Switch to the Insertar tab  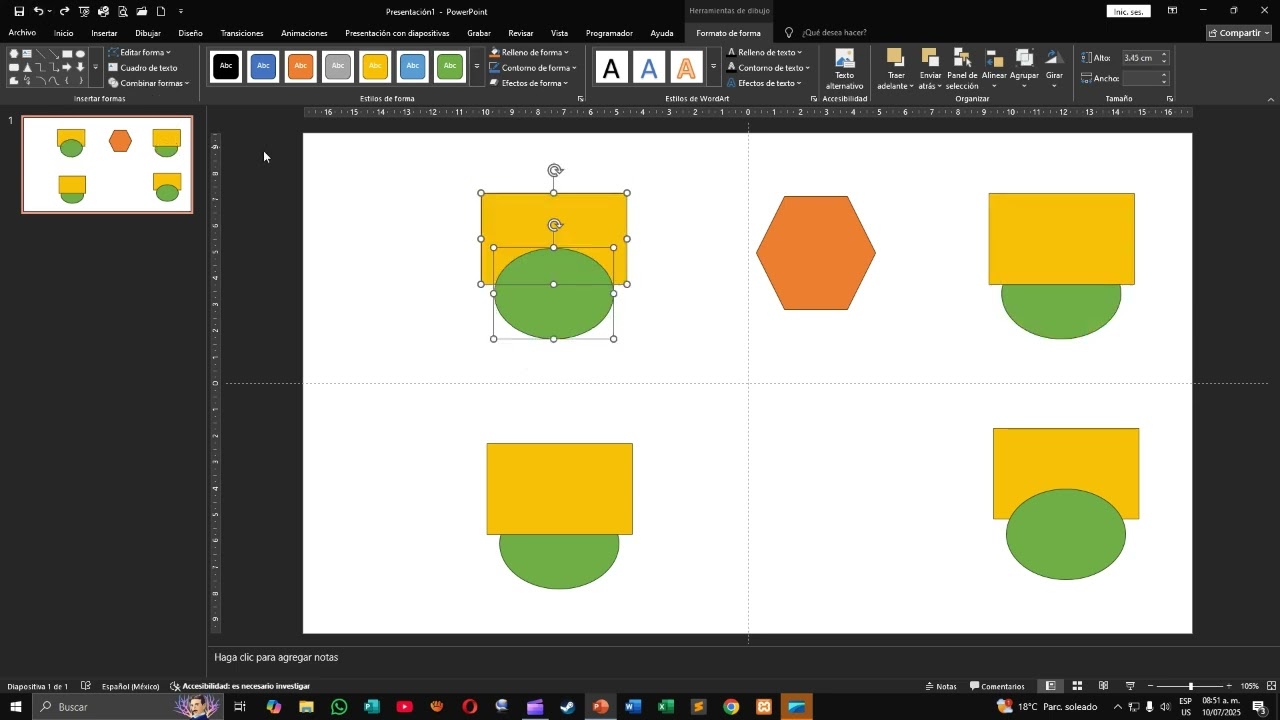pyautogui.click(x=104, y=33)
